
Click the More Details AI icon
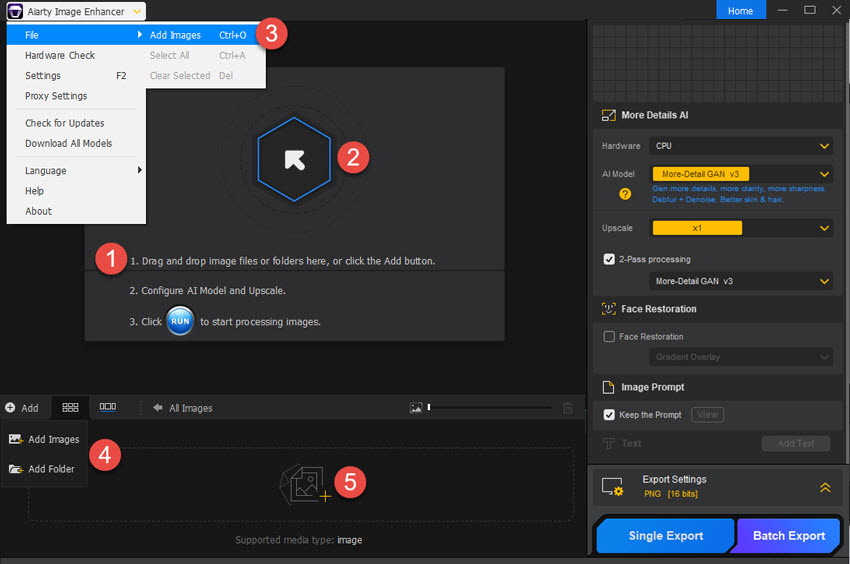point(609,115)
